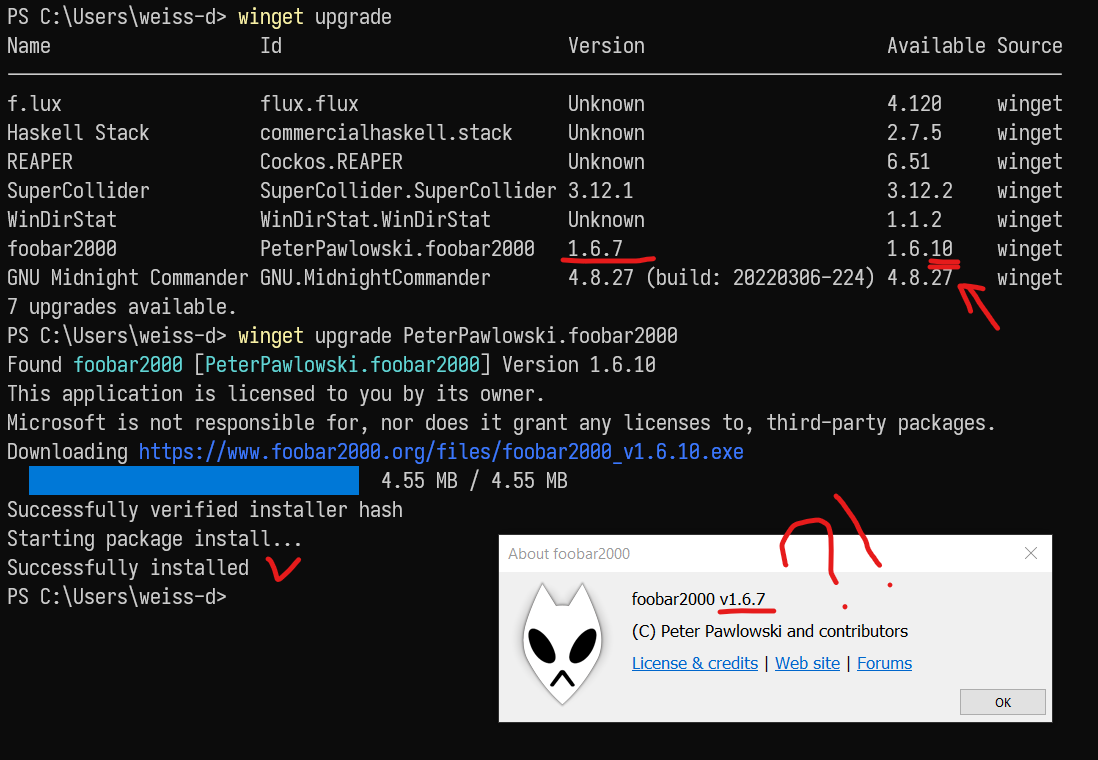Screen dimensions: 1098x760
Task: Click the 'Name' column header
Action: click(29, 46)
